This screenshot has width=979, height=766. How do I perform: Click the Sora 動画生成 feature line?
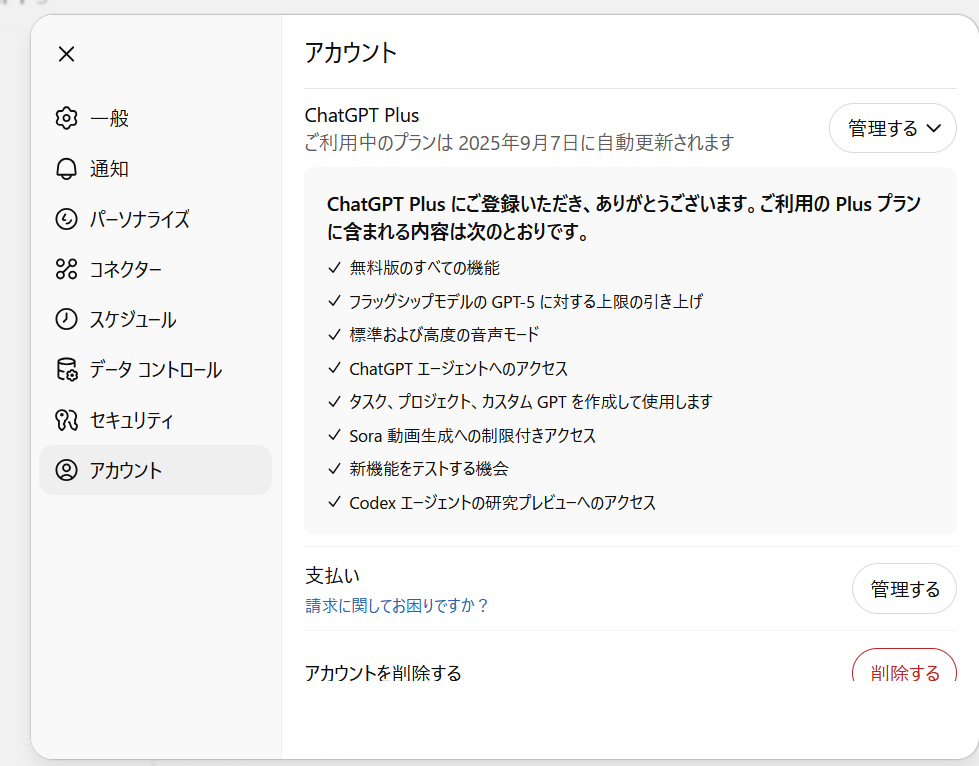473,435
